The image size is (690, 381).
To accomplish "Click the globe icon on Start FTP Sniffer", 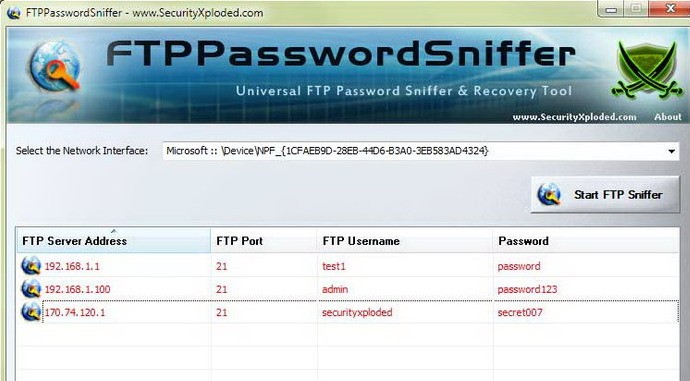I will coord(550,194).
